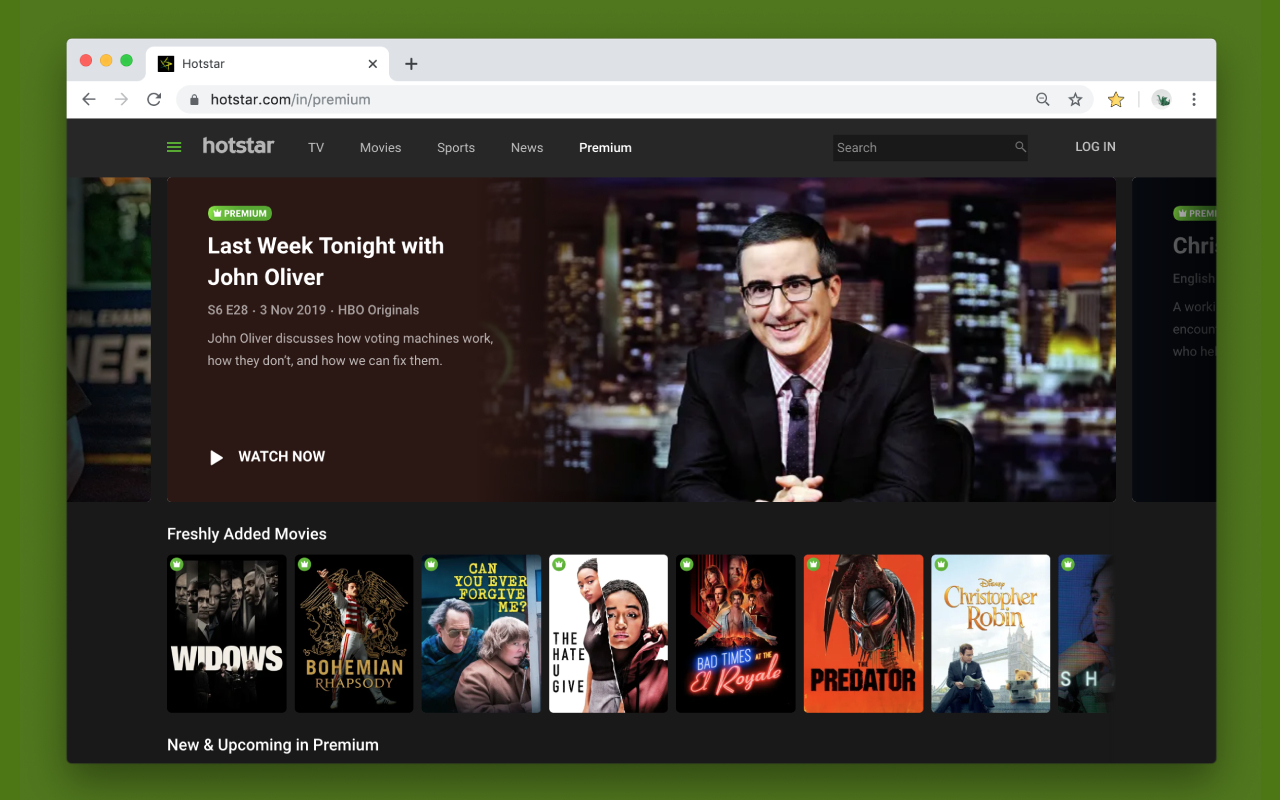Select the Hotstar browser tab
Screen dimensions: 1280x800
pyautogui.click(x=268, y=64)
